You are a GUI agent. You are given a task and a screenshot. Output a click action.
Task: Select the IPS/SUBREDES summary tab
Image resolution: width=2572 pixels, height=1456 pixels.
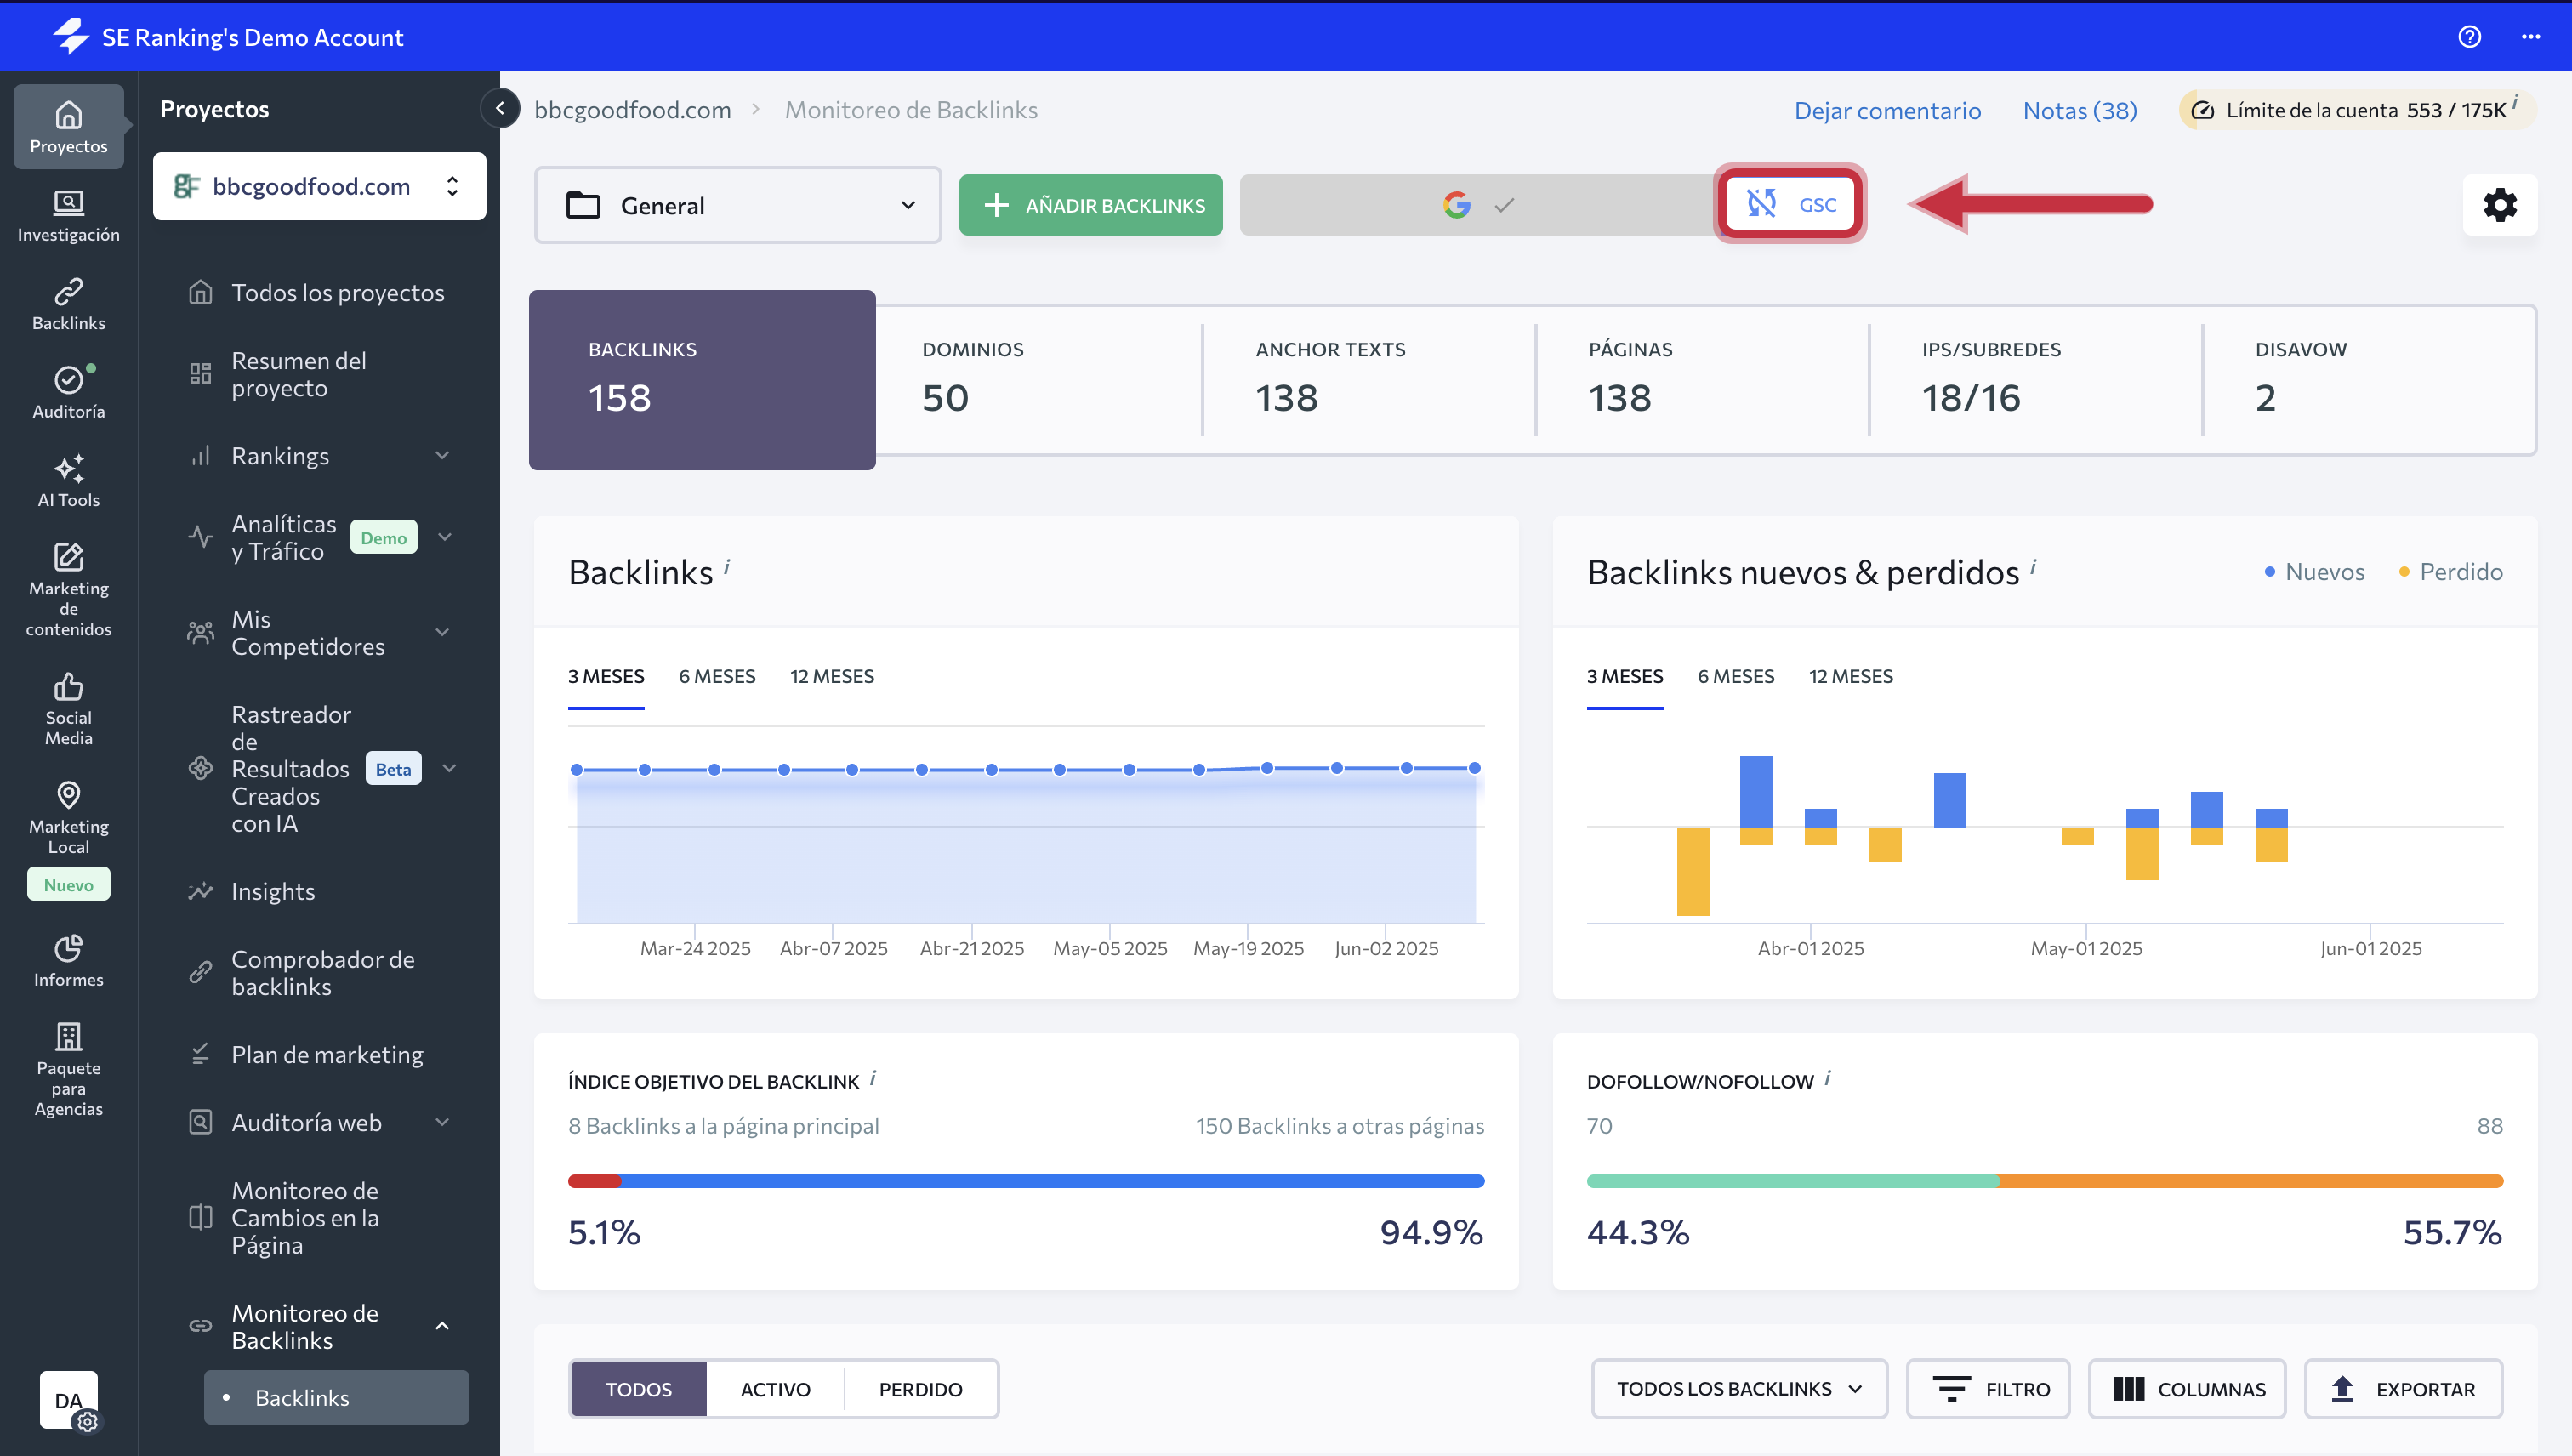[x=2035, y=380]
